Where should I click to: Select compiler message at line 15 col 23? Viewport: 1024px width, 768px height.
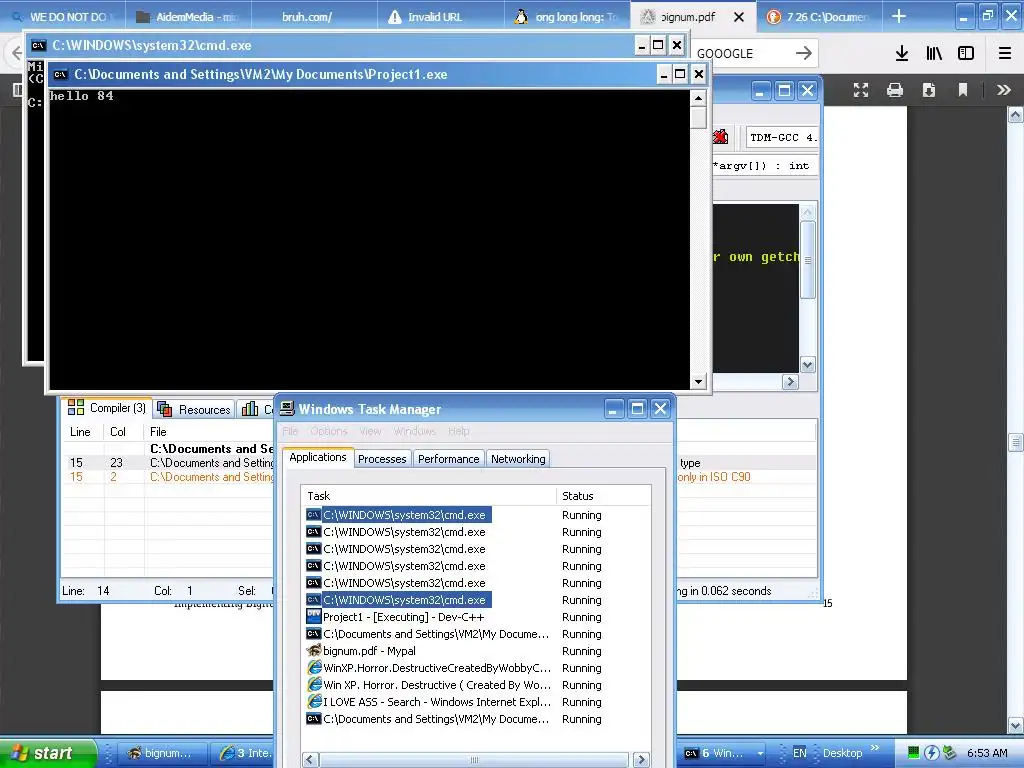168,462
